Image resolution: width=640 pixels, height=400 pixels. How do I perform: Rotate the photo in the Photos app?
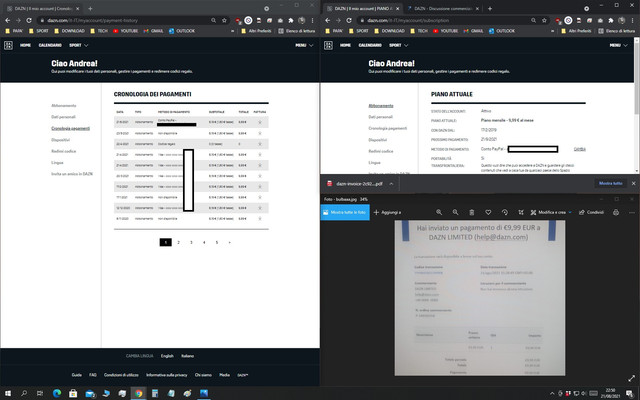[x=504, y=212]
